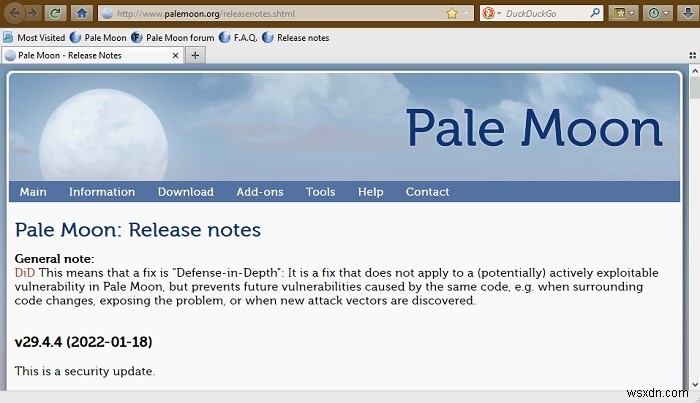
Task: Click the scrollbar up arrow
Action: tap(695, 71)
